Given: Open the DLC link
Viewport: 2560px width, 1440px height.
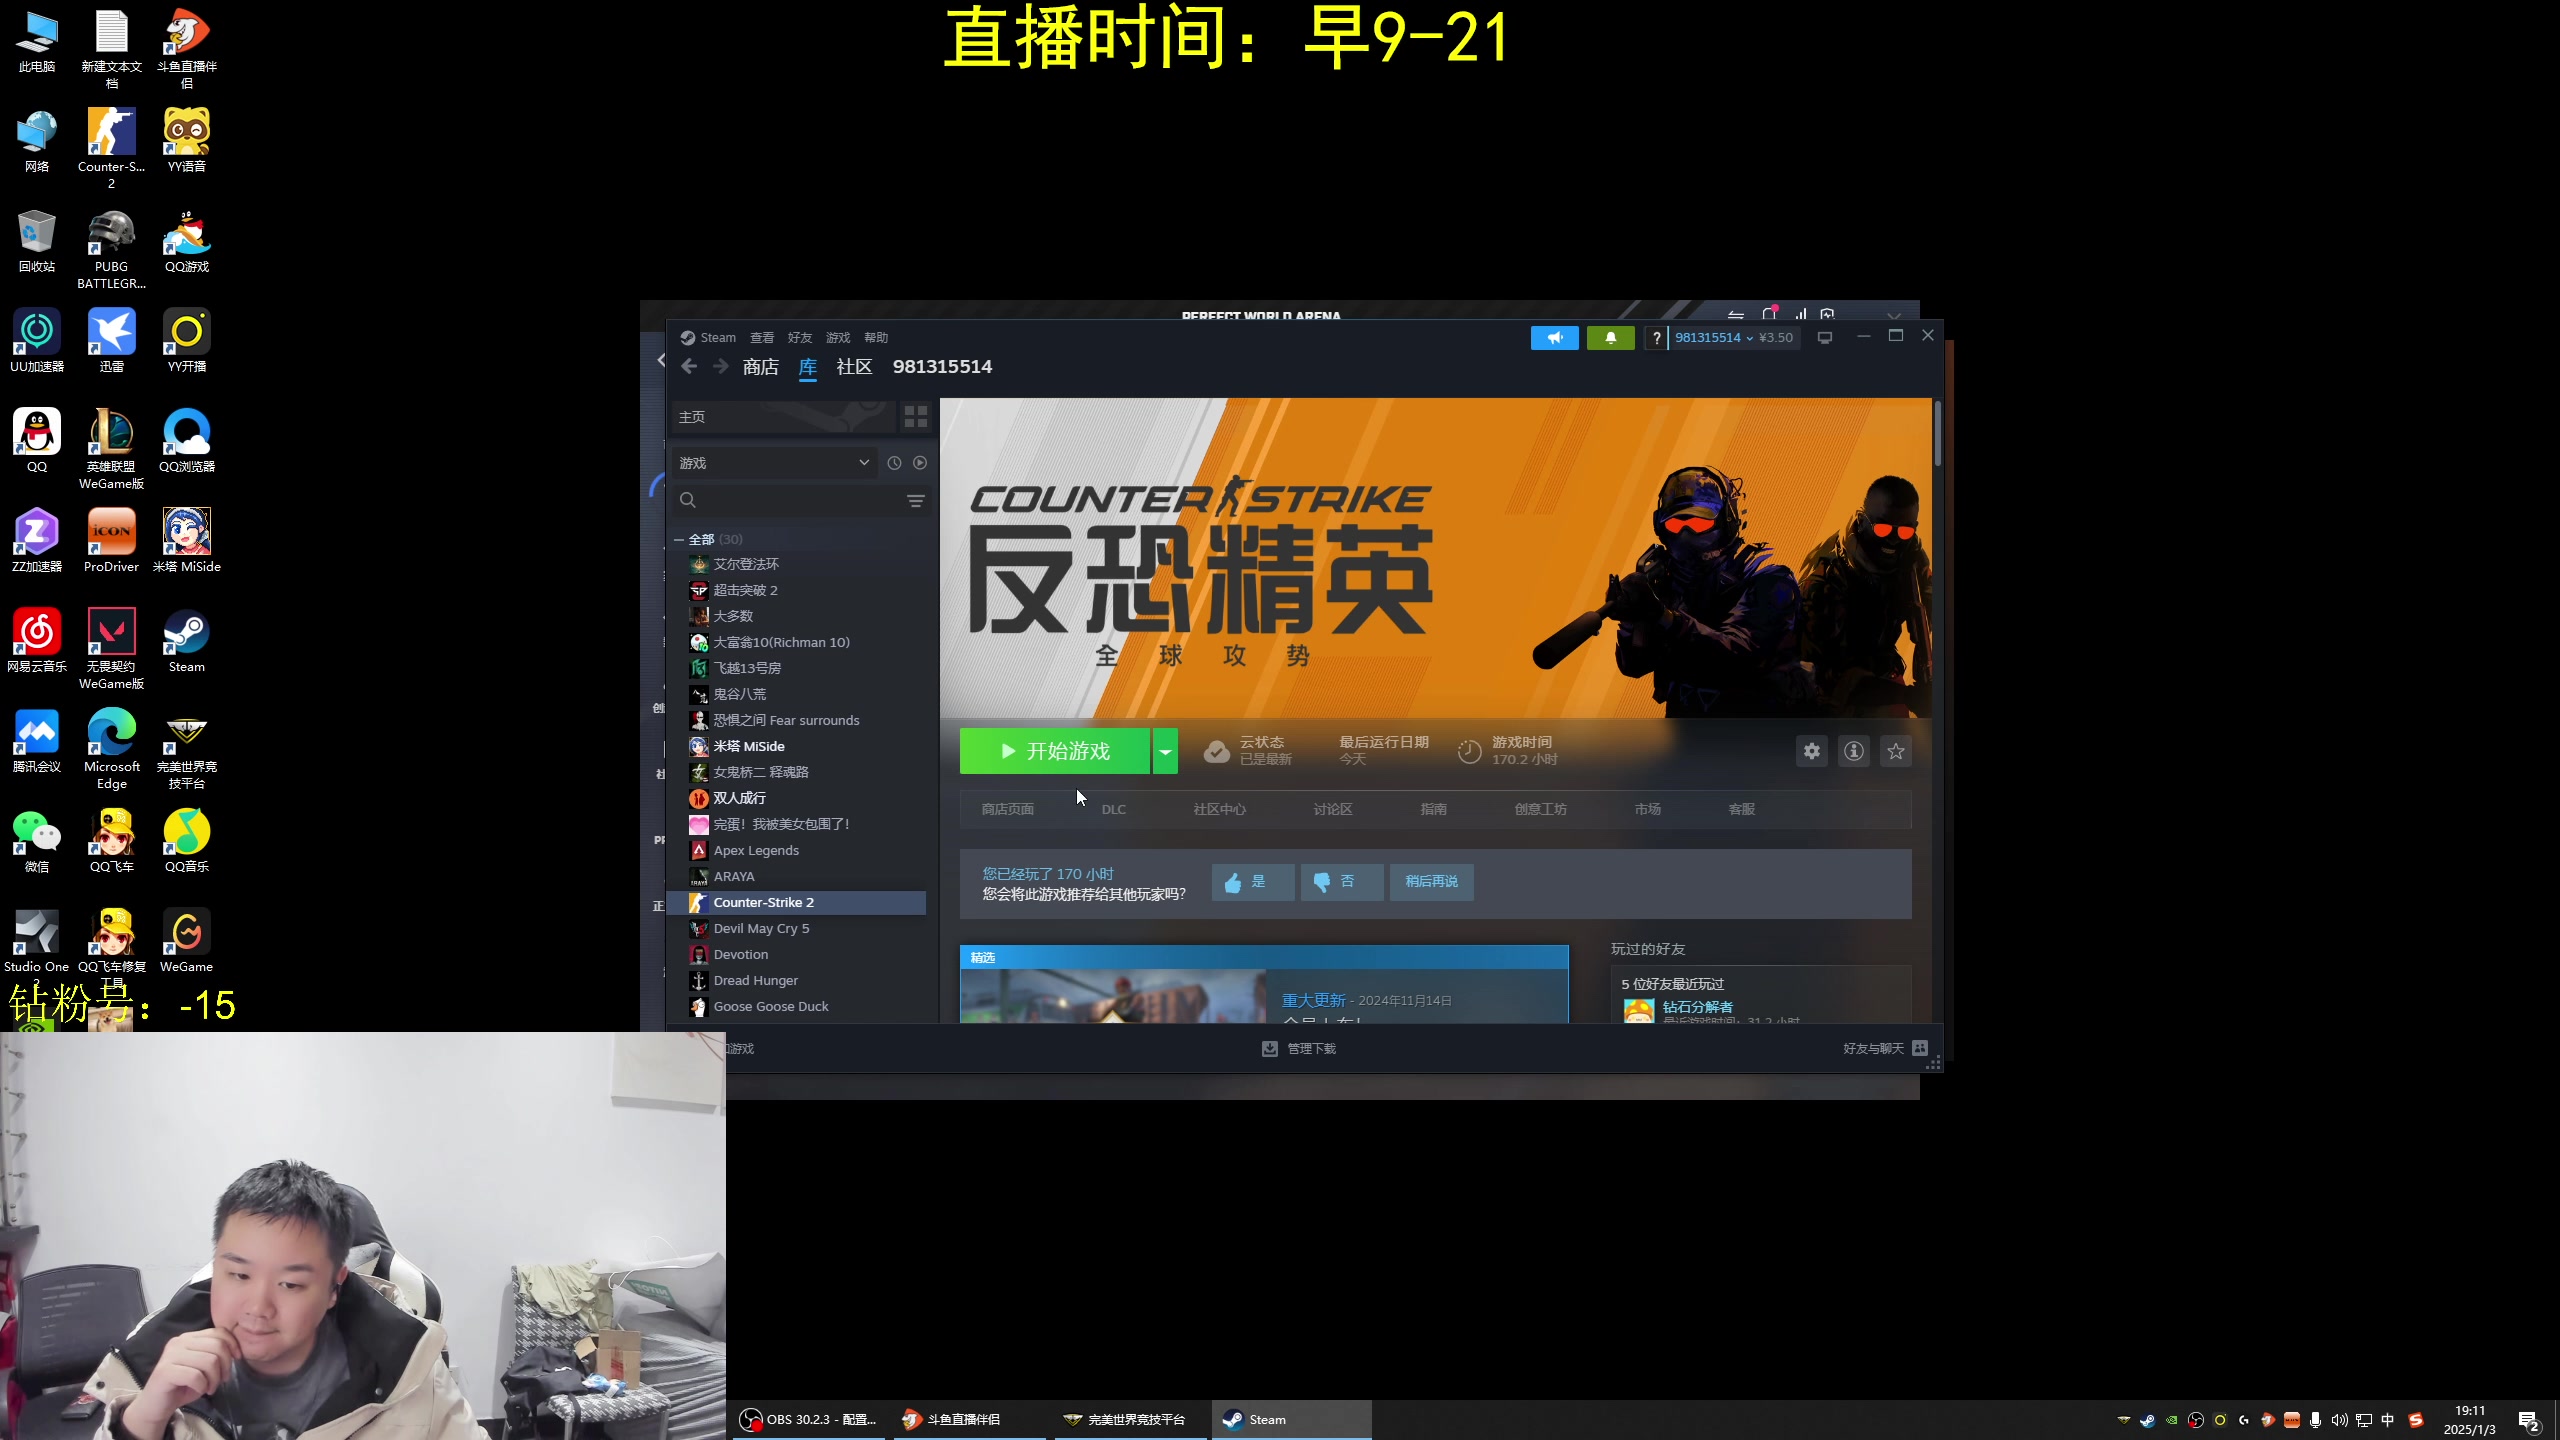Looking at the screenshot, I should (1113, 809).
